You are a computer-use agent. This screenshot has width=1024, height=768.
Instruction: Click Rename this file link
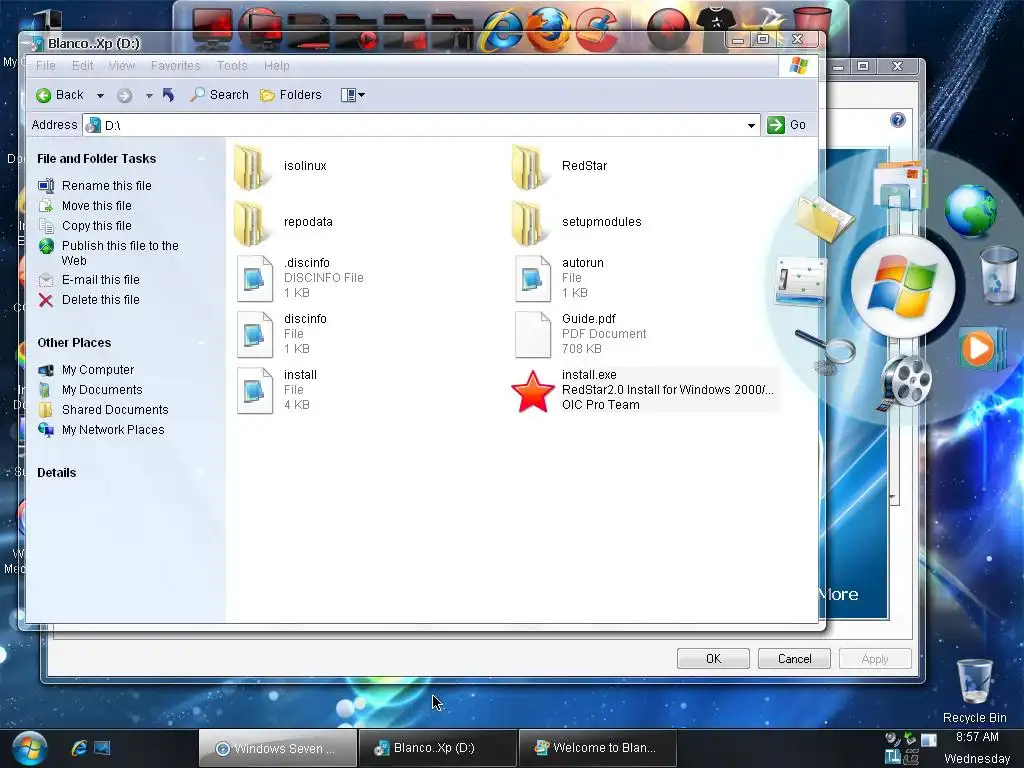106,185
